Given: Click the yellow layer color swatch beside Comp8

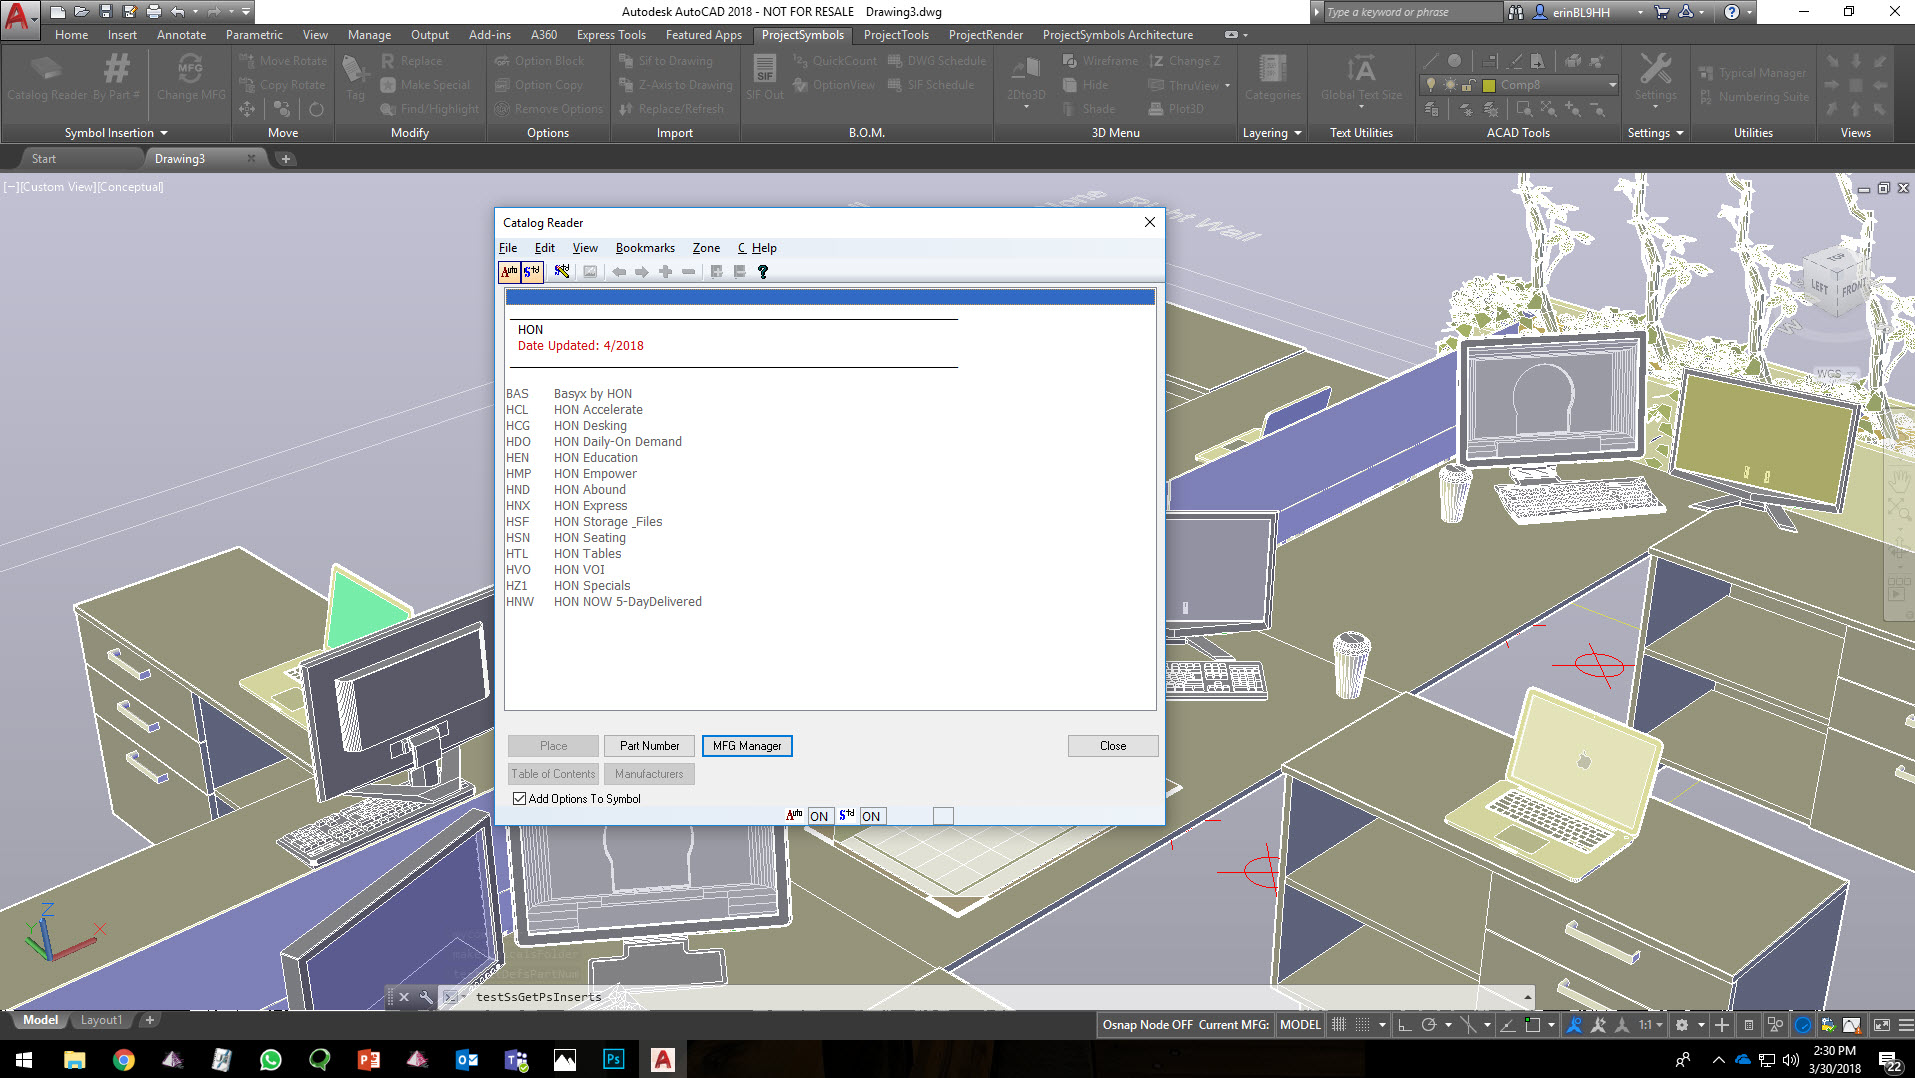Looking at the screenshot, I should tap(1489, 85).
